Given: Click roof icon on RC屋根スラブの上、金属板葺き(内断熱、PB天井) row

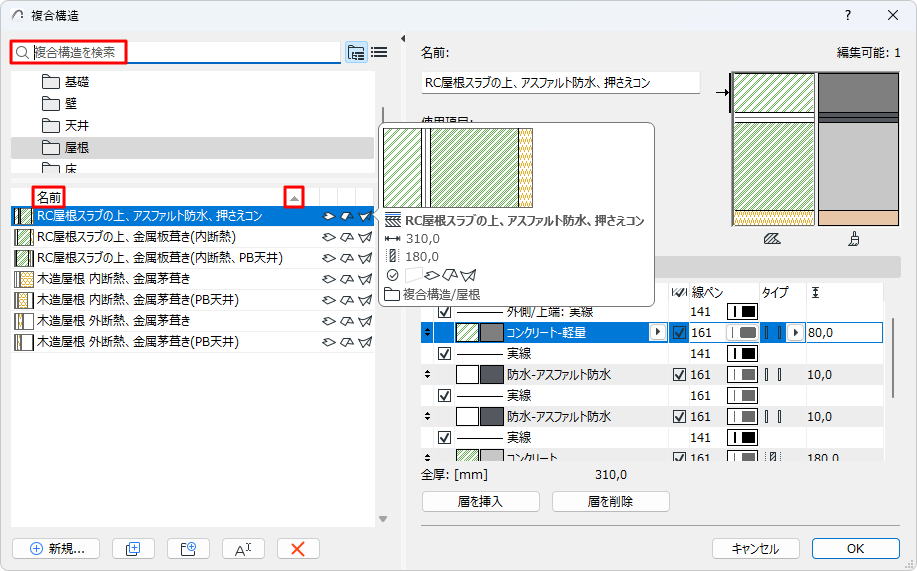Looking at the screenshot, I should tap(347, 258).
